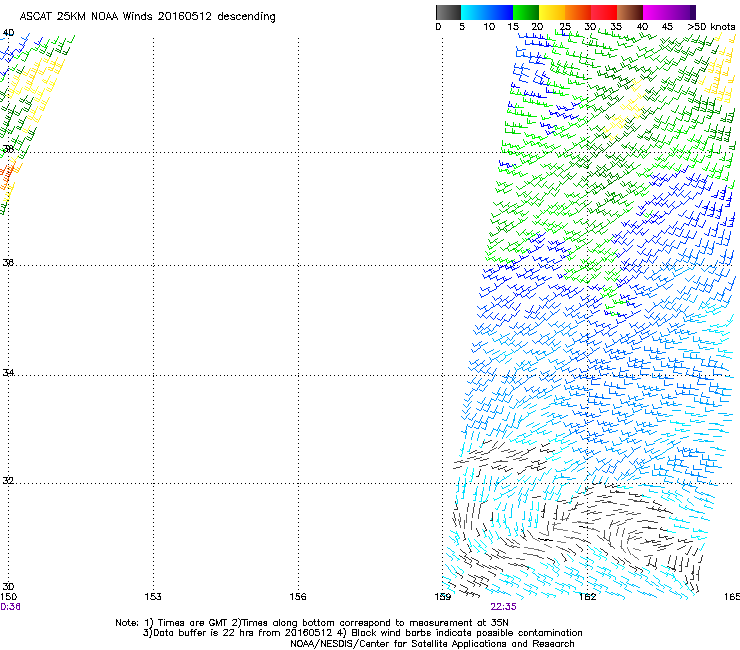Pick the orange 25-30 knots legend swatch

(578, 12)
